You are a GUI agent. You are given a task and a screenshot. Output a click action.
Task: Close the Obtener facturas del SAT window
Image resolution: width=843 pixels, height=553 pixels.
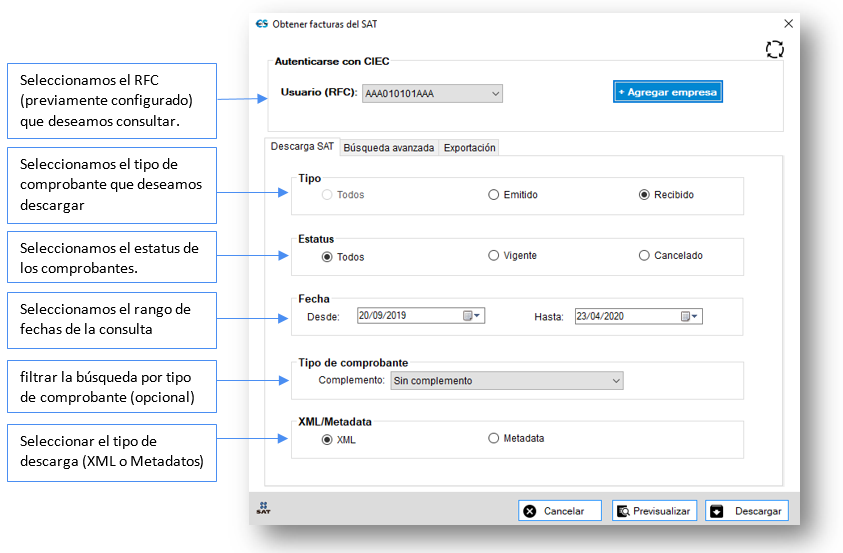(788, 24)
